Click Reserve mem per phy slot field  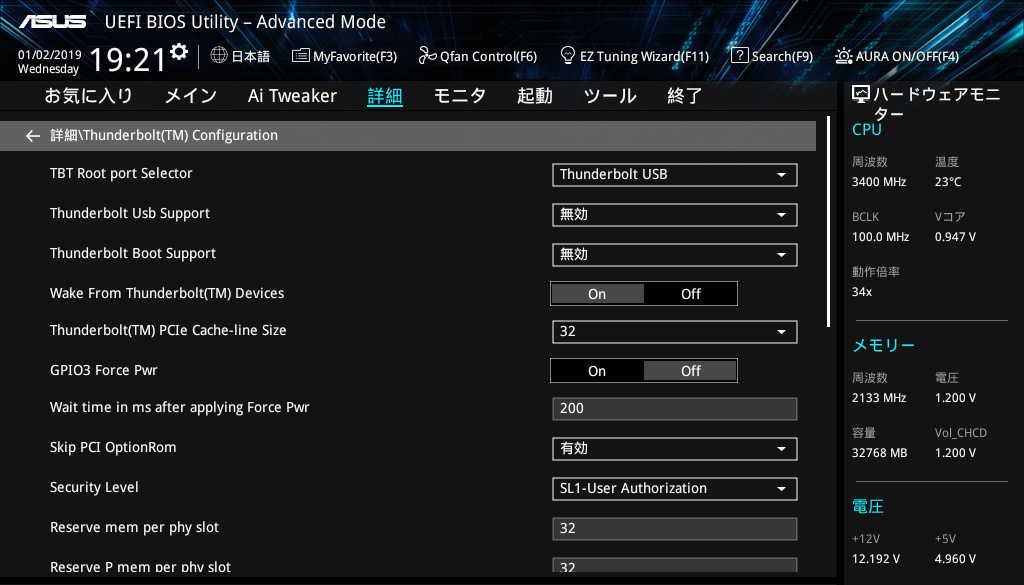coord(675,529)
